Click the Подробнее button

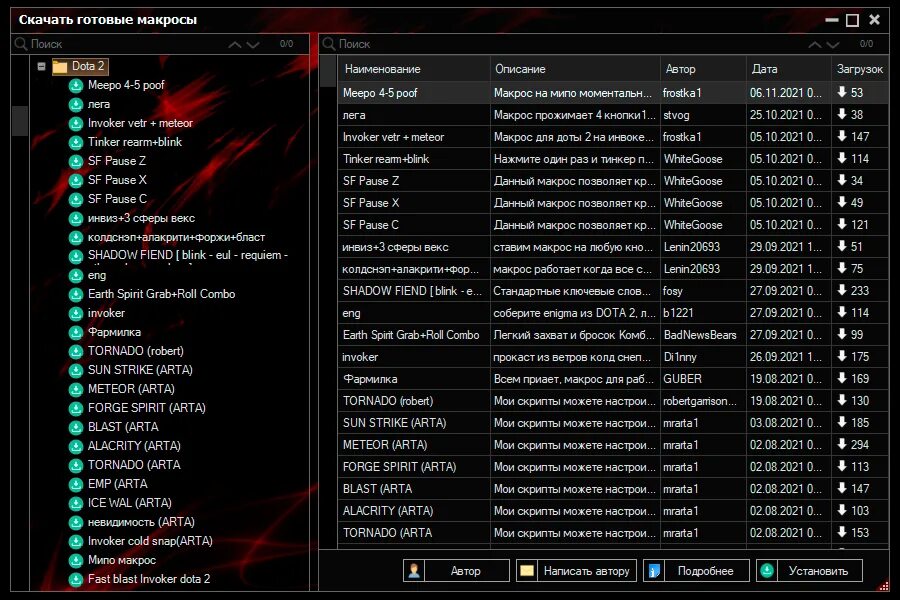pos(696,571)
